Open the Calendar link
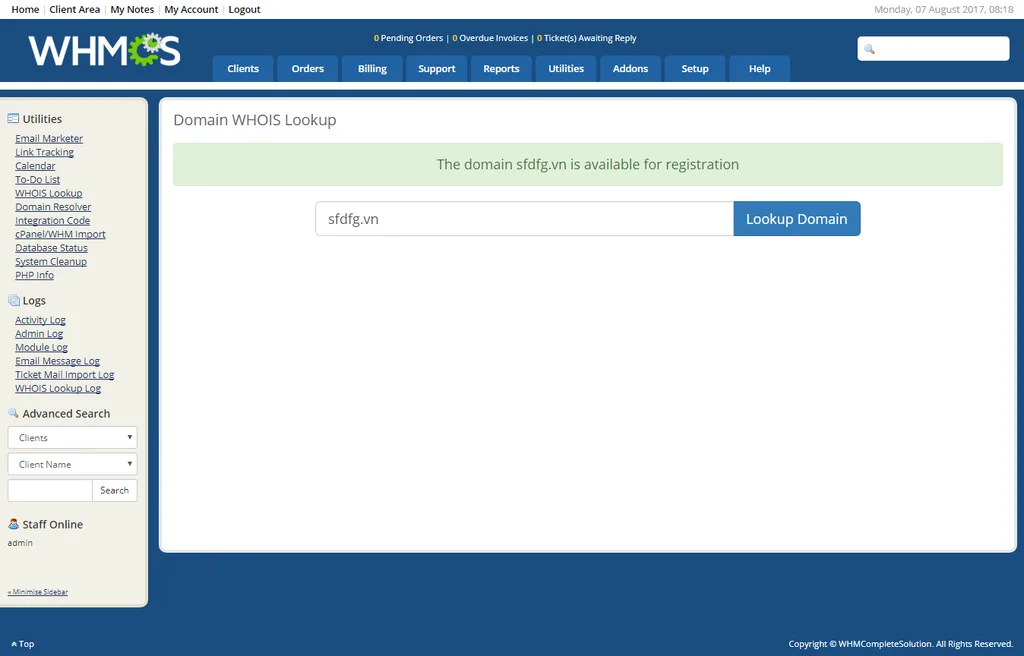Screen dimensions: 1024x656 click(35, 166)
